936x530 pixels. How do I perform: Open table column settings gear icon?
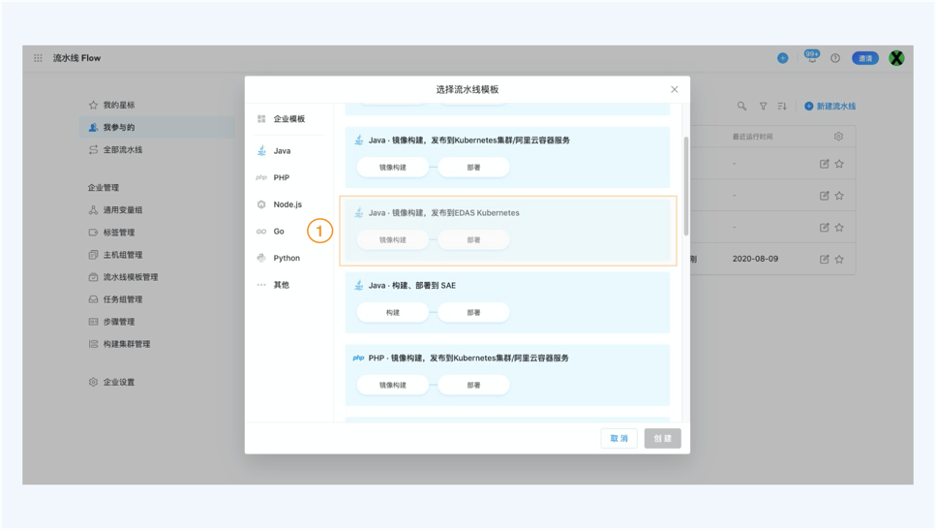coord(839,137)
